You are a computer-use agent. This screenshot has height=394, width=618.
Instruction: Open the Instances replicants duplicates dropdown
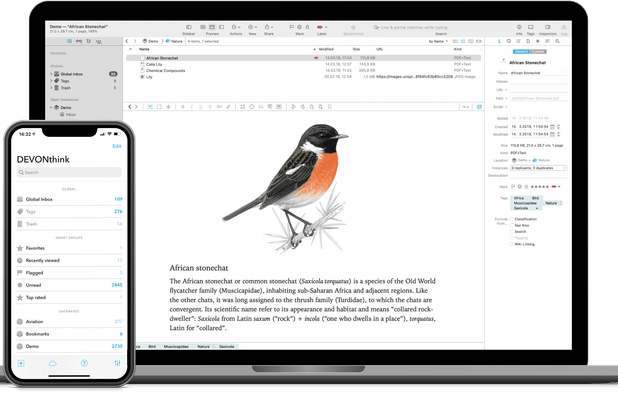pos(538,168)
